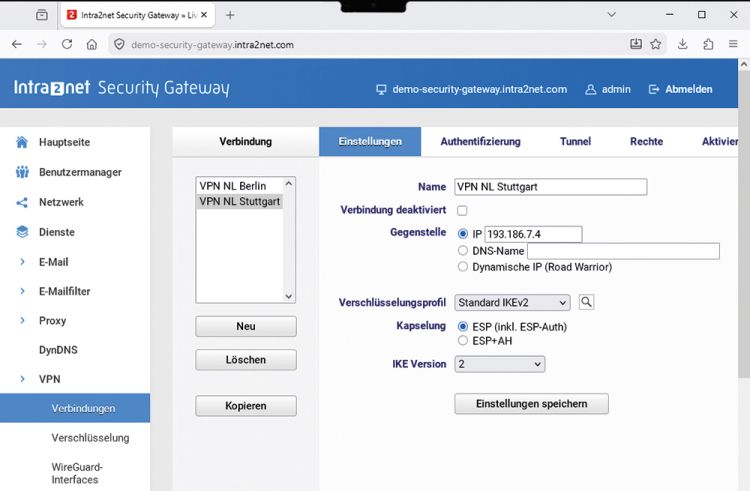Click the Abmelden logout icon
This screenshot has height=491, width=750.
pos(654,89)
